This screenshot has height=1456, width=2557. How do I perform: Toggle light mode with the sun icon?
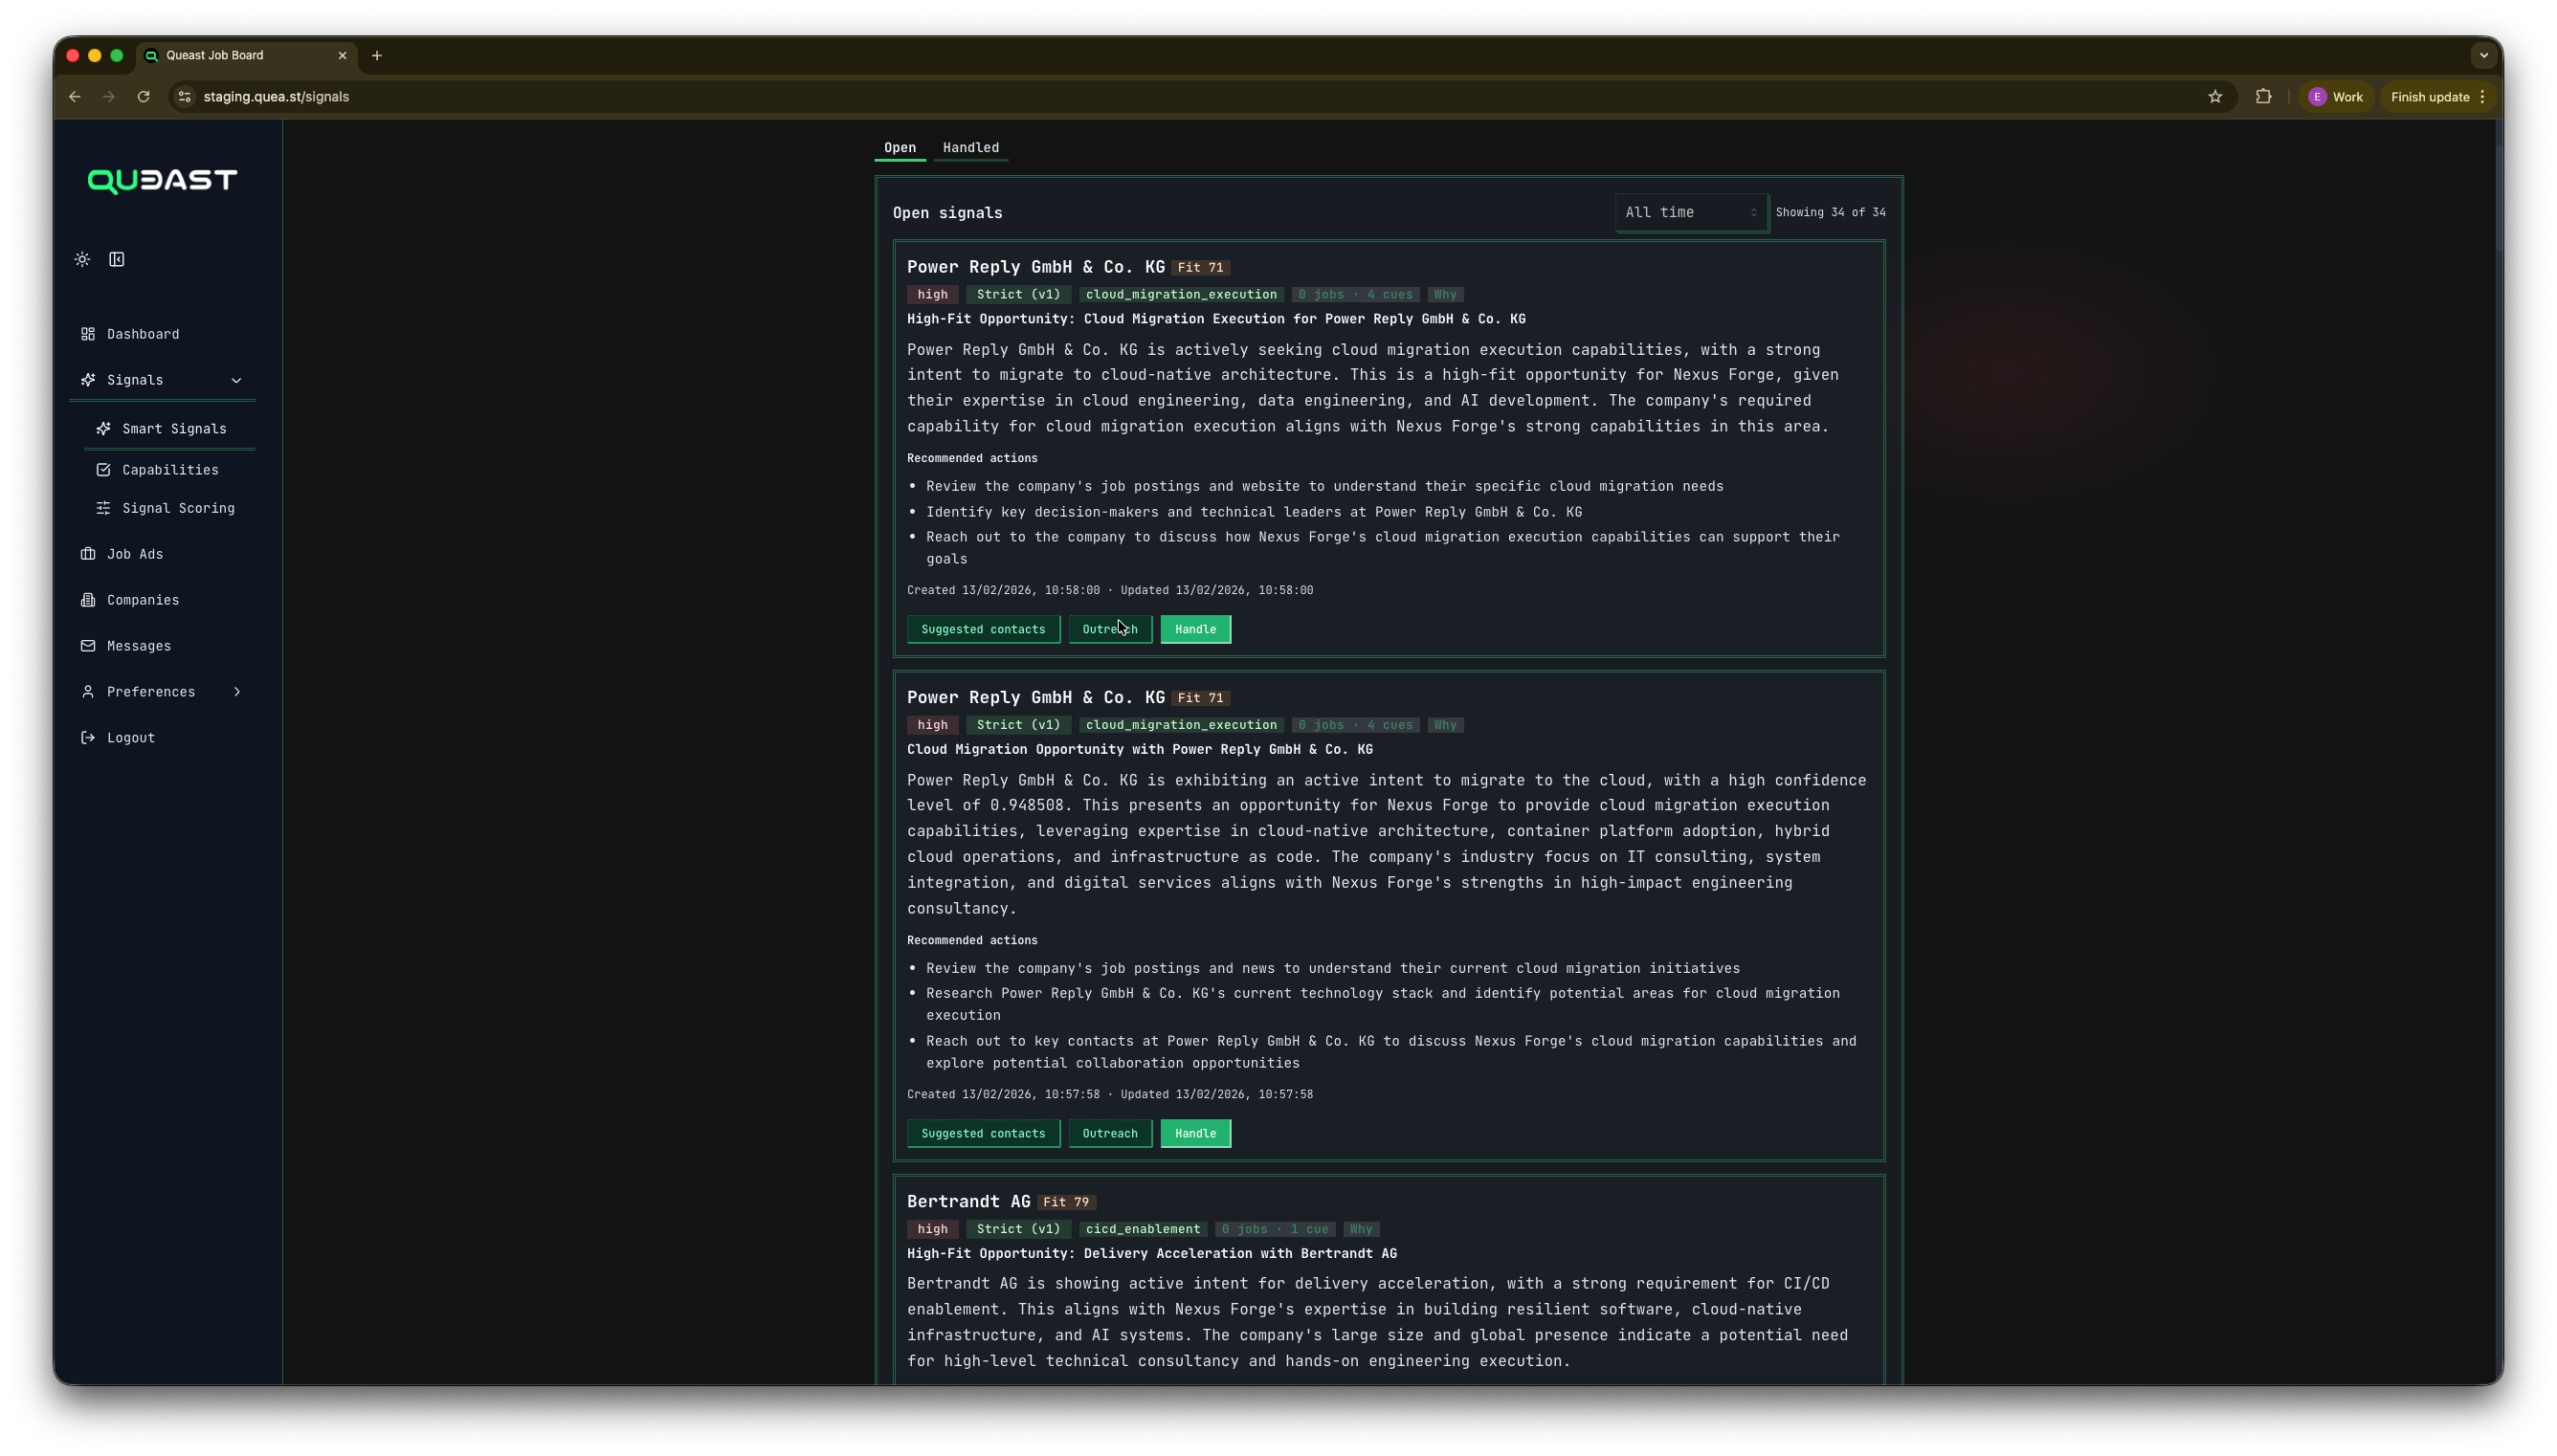point(82,259)
